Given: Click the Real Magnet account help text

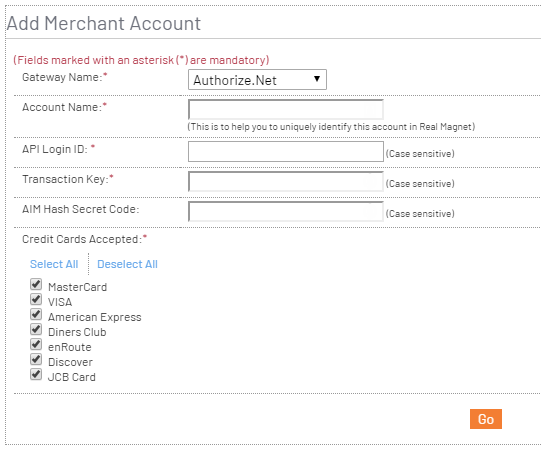Looking at the screenshot, I should [x=331, y=127].
